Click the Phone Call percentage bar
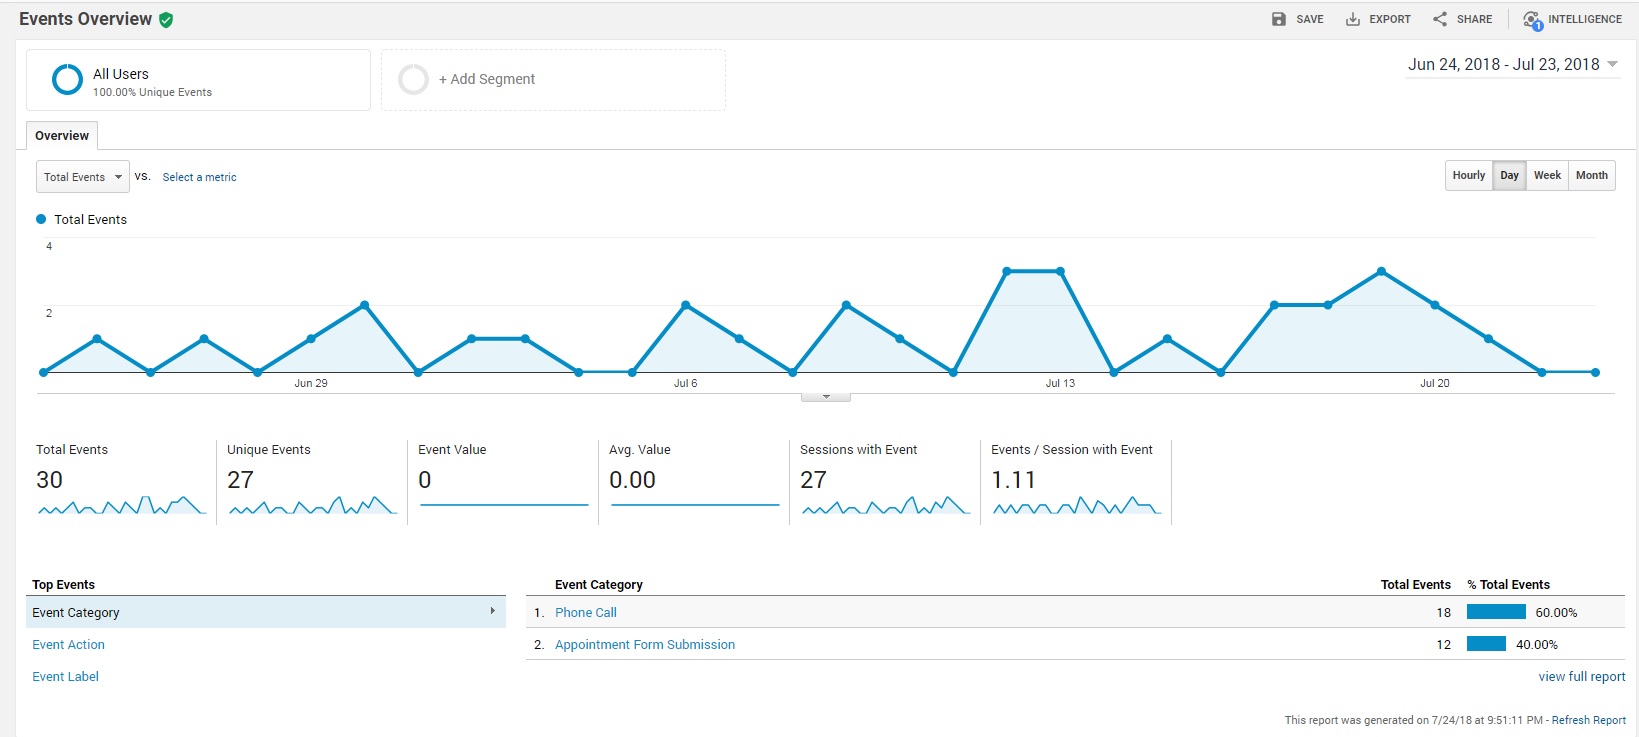Image resolution: width=1639 pixels, height=737 pixels. click(1495, 612)
